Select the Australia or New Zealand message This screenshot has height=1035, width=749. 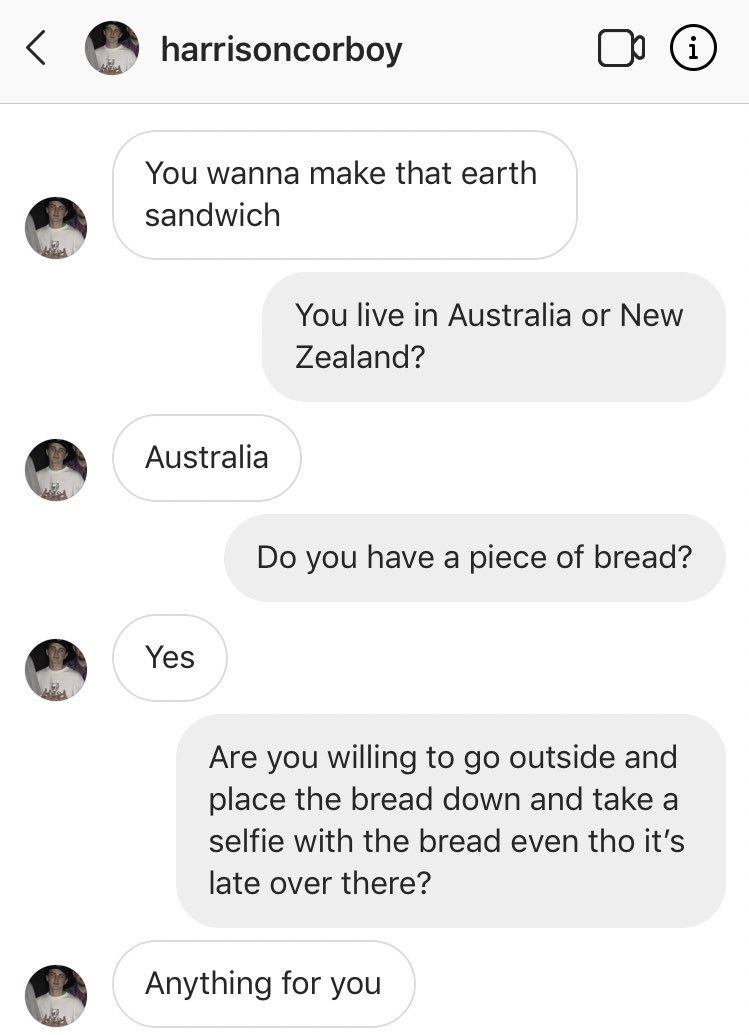point(493,336)
